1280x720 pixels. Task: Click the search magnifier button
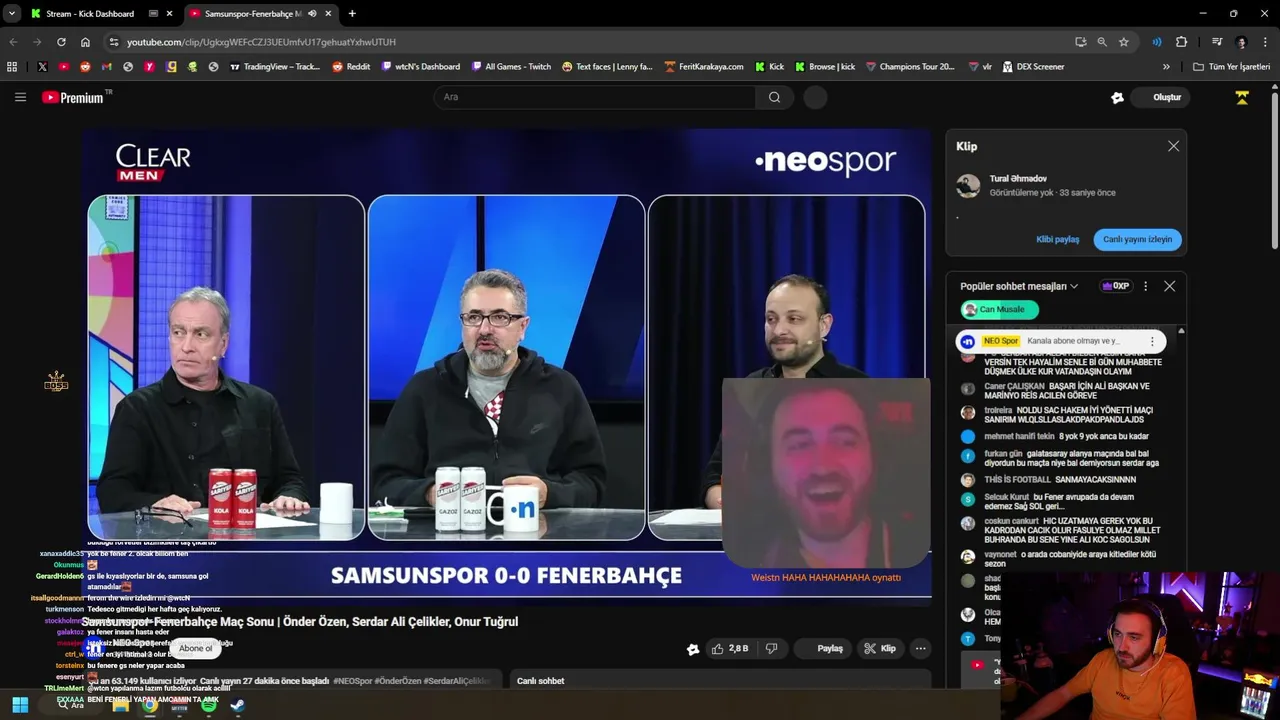(774, 97)
